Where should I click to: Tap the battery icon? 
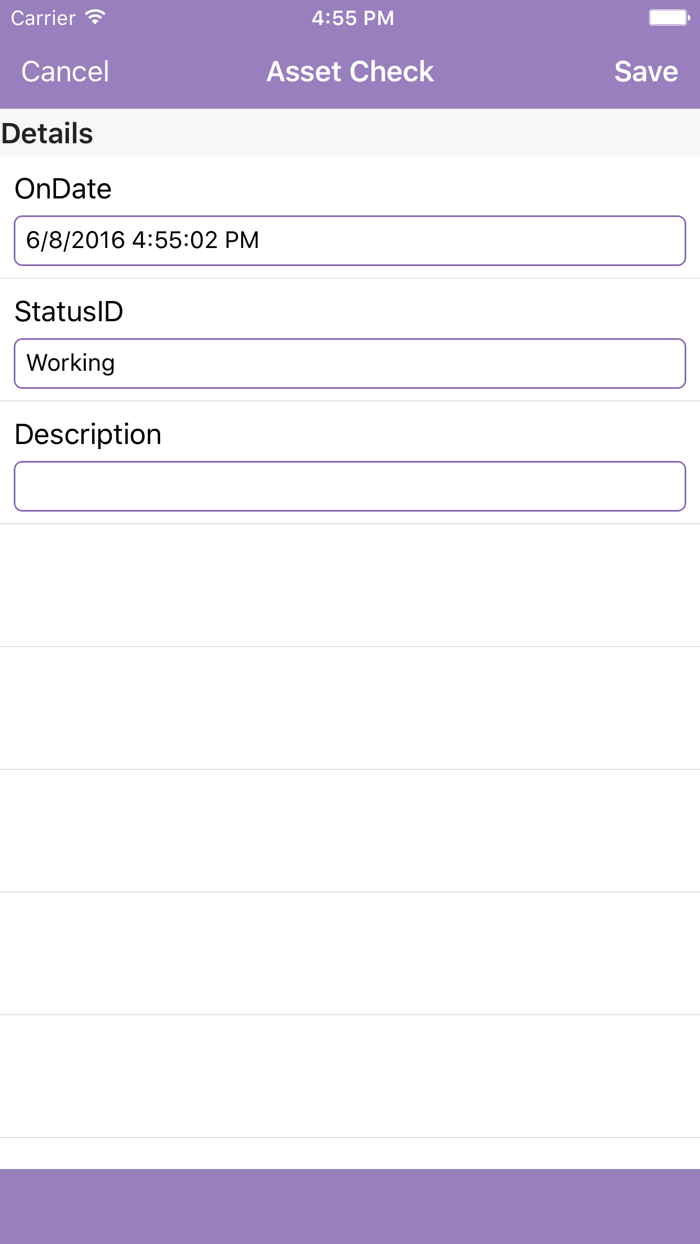click(x=667, y=18)
